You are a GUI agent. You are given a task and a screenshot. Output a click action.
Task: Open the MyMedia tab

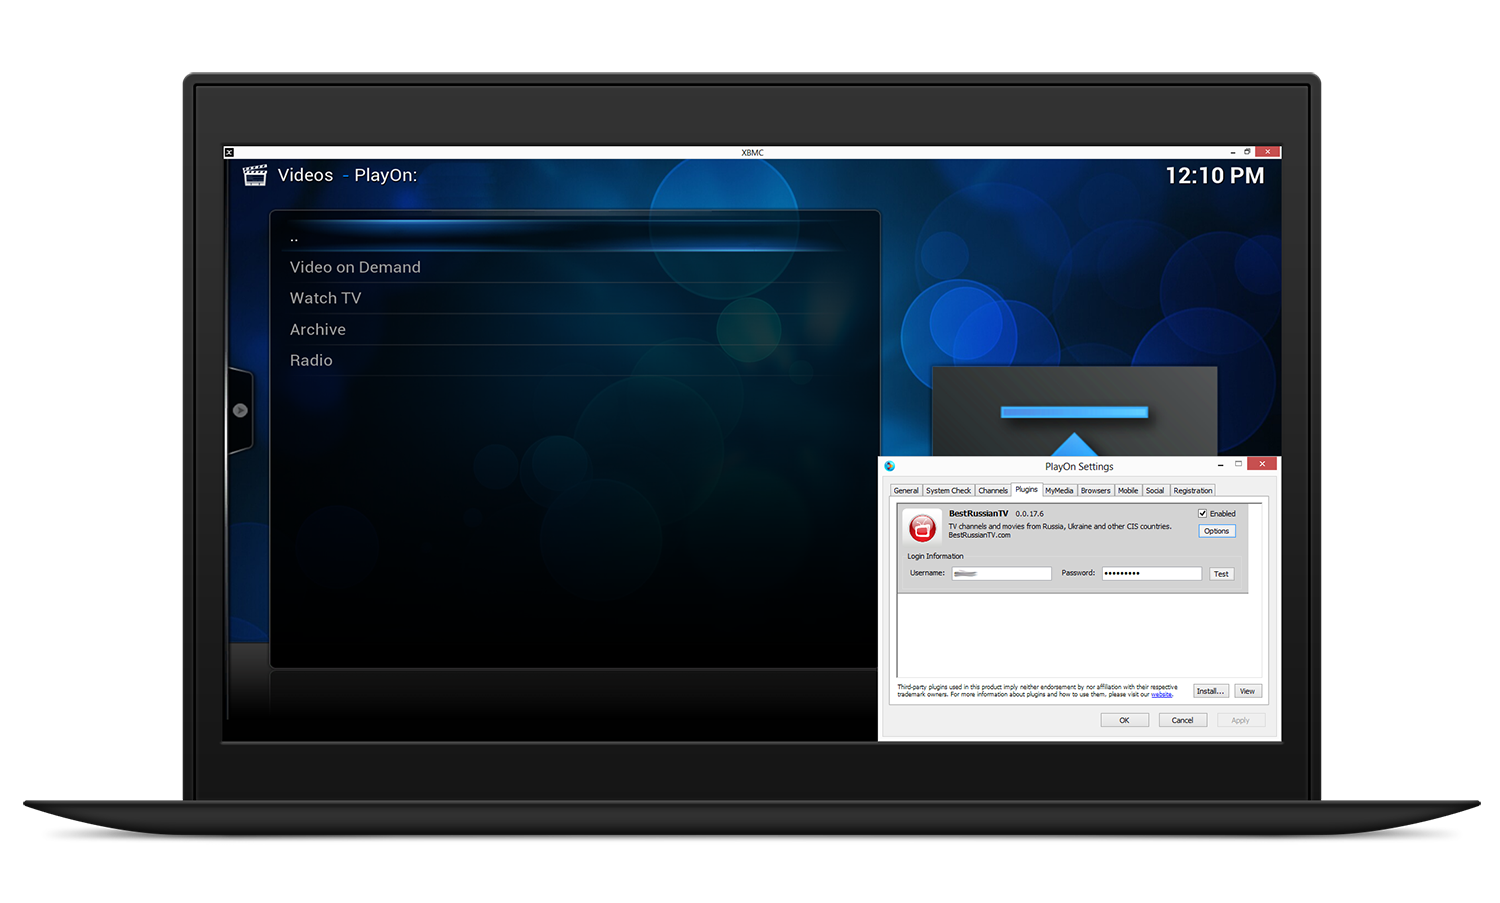point(1059,490)
